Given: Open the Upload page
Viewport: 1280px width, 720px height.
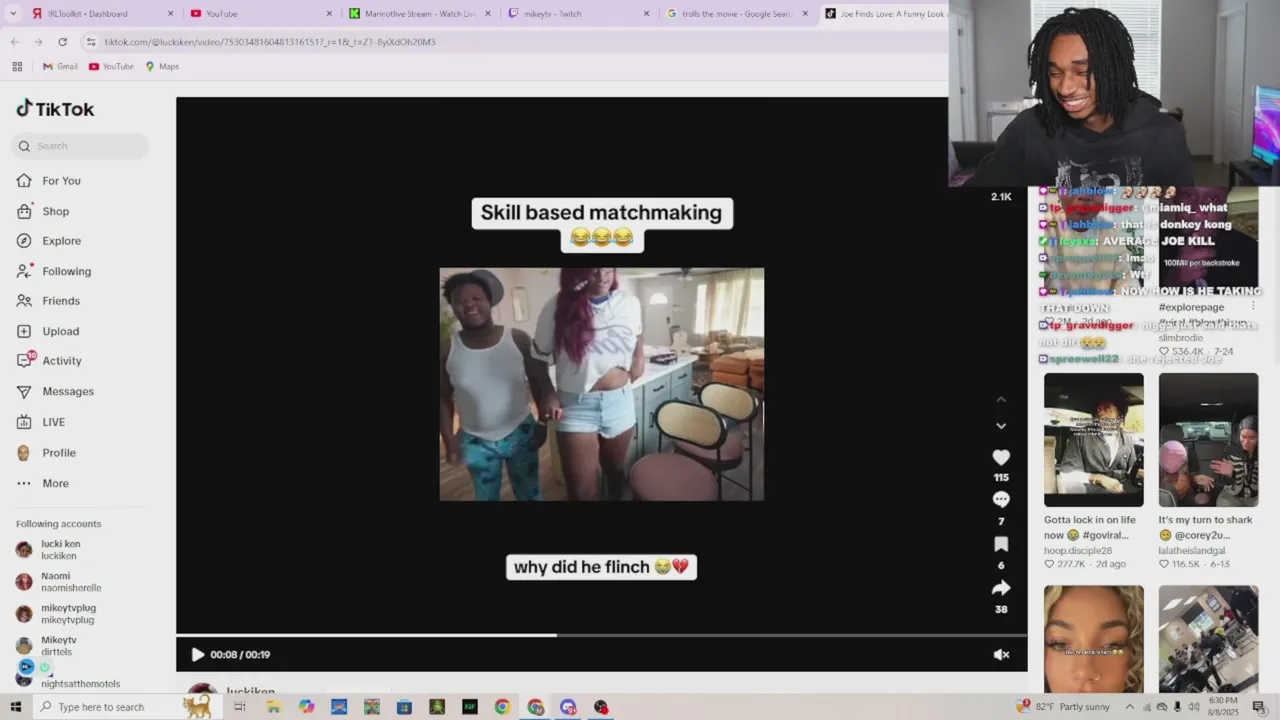Looking at the screenshot, I should pyautogui.click(x=60, y=331).
